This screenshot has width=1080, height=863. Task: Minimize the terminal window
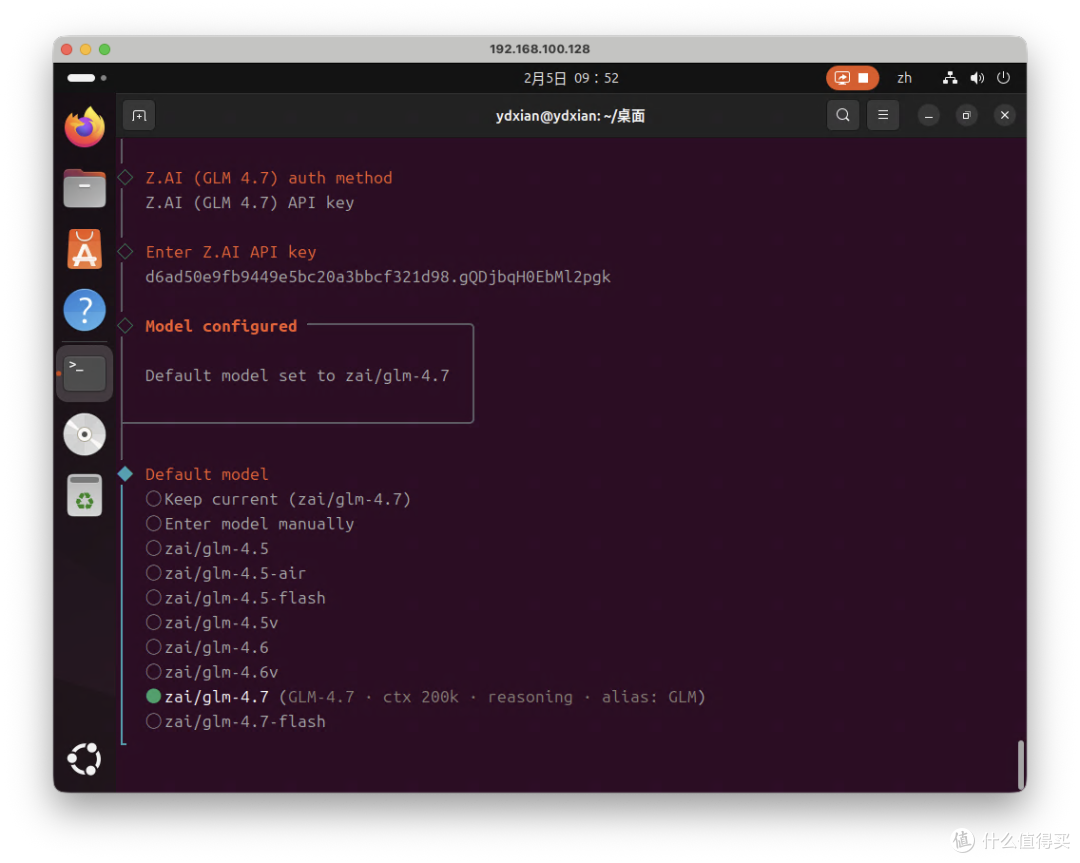pos(928,116)
